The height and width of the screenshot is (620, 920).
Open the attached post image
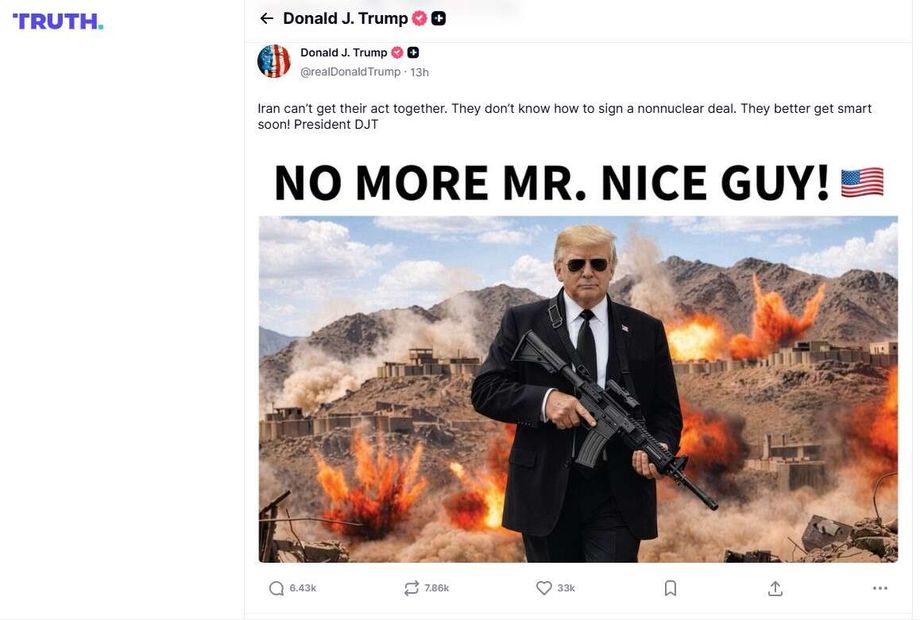tap(578, 360)
